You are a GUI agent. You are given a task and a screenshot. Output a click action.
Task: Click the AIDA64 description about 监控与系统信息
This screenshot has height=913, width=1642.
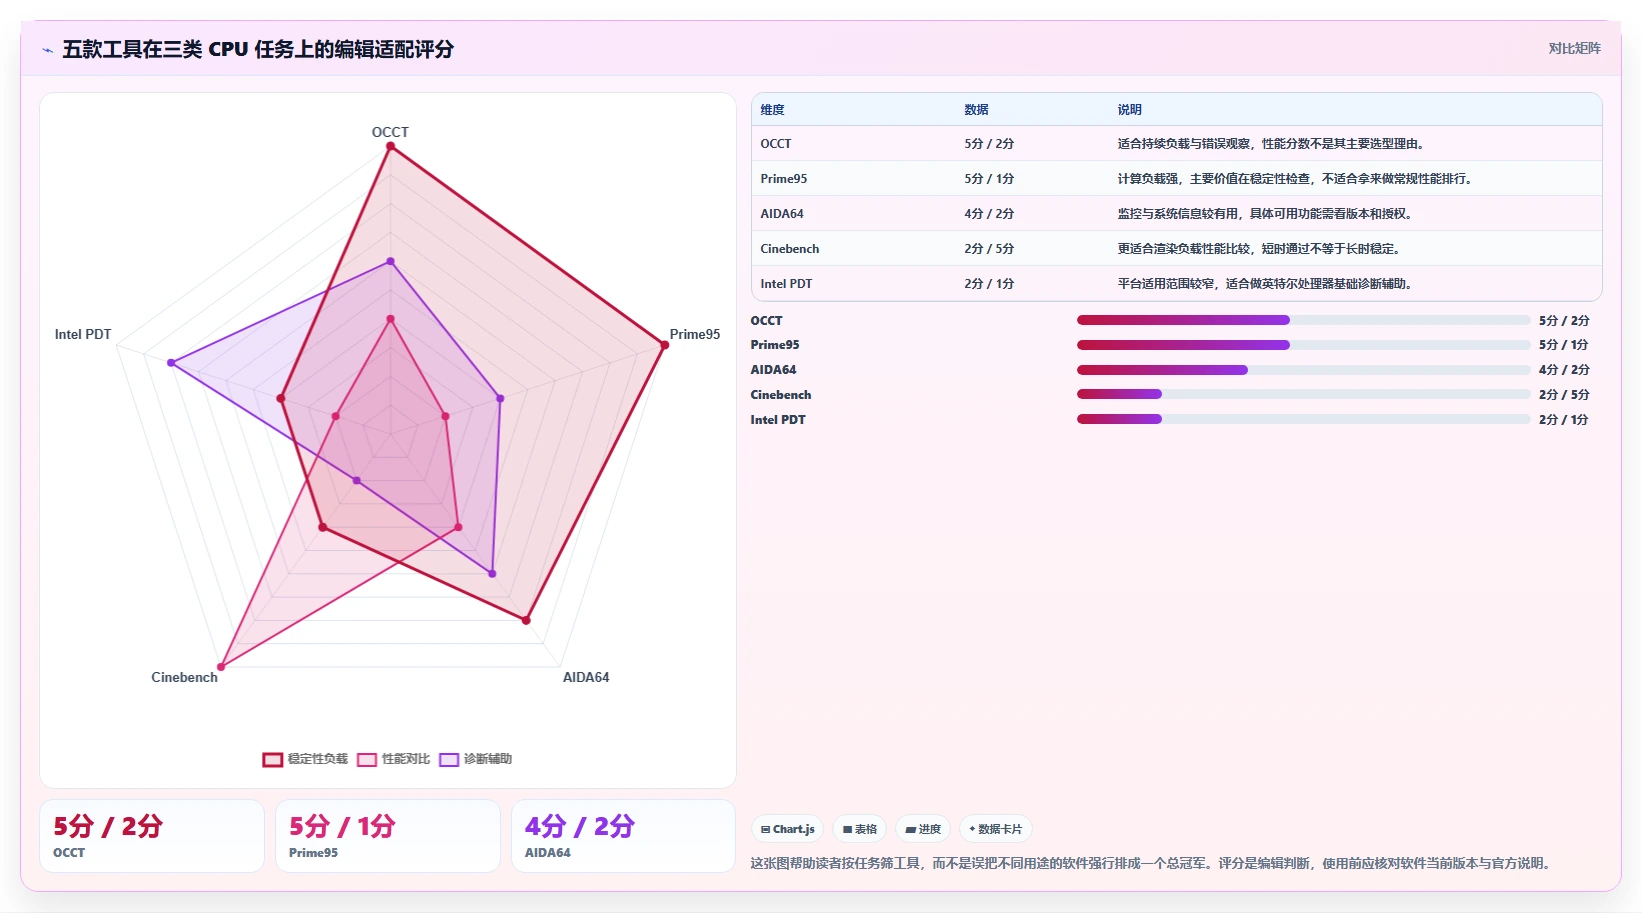click(1265, 214)
